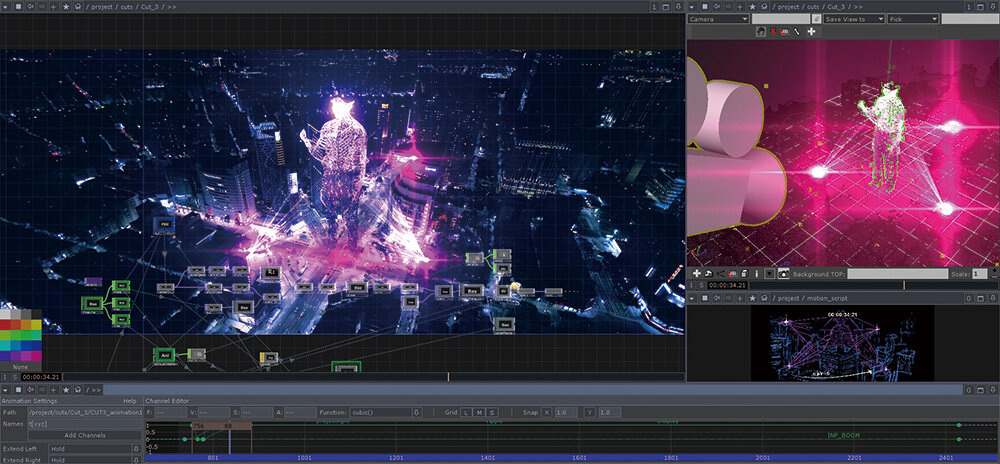This screenshot has height=464, width=1000.
Task: Select the head-shaped display icon in viewer toolbar
Action: (x=761, y=32)
